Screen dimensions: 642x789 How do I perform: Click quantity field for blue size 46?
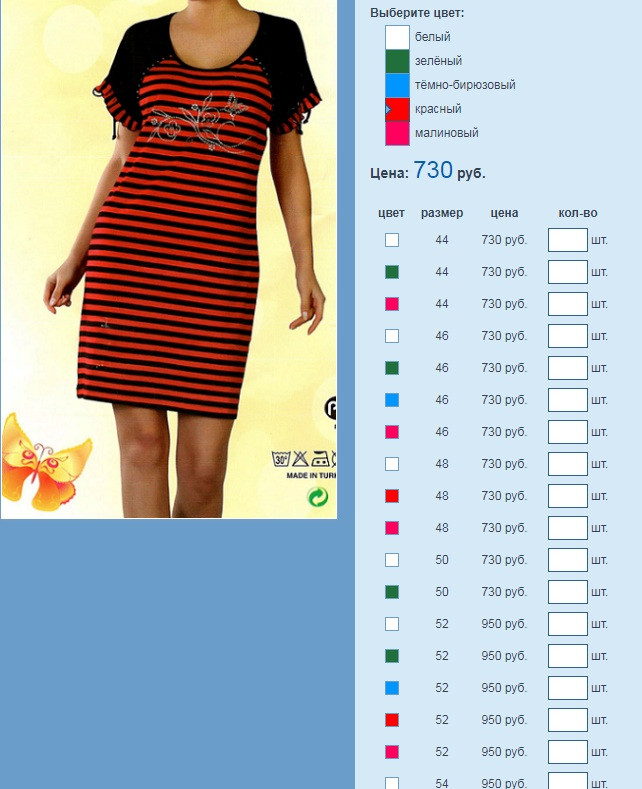pos(568,400)
